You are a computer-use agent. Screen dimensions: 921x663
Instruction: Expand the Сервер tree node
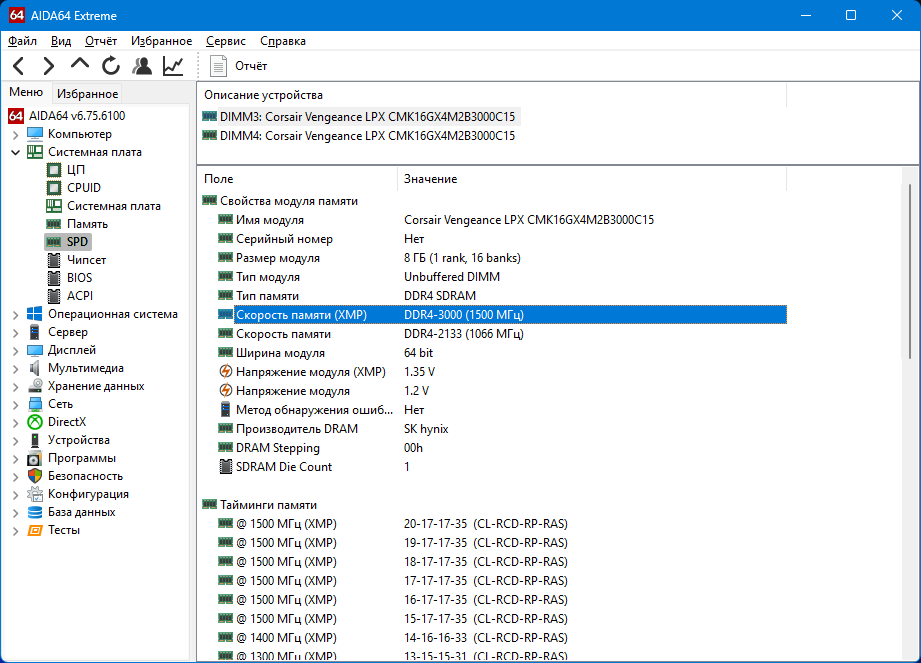[x=15, y=333]
